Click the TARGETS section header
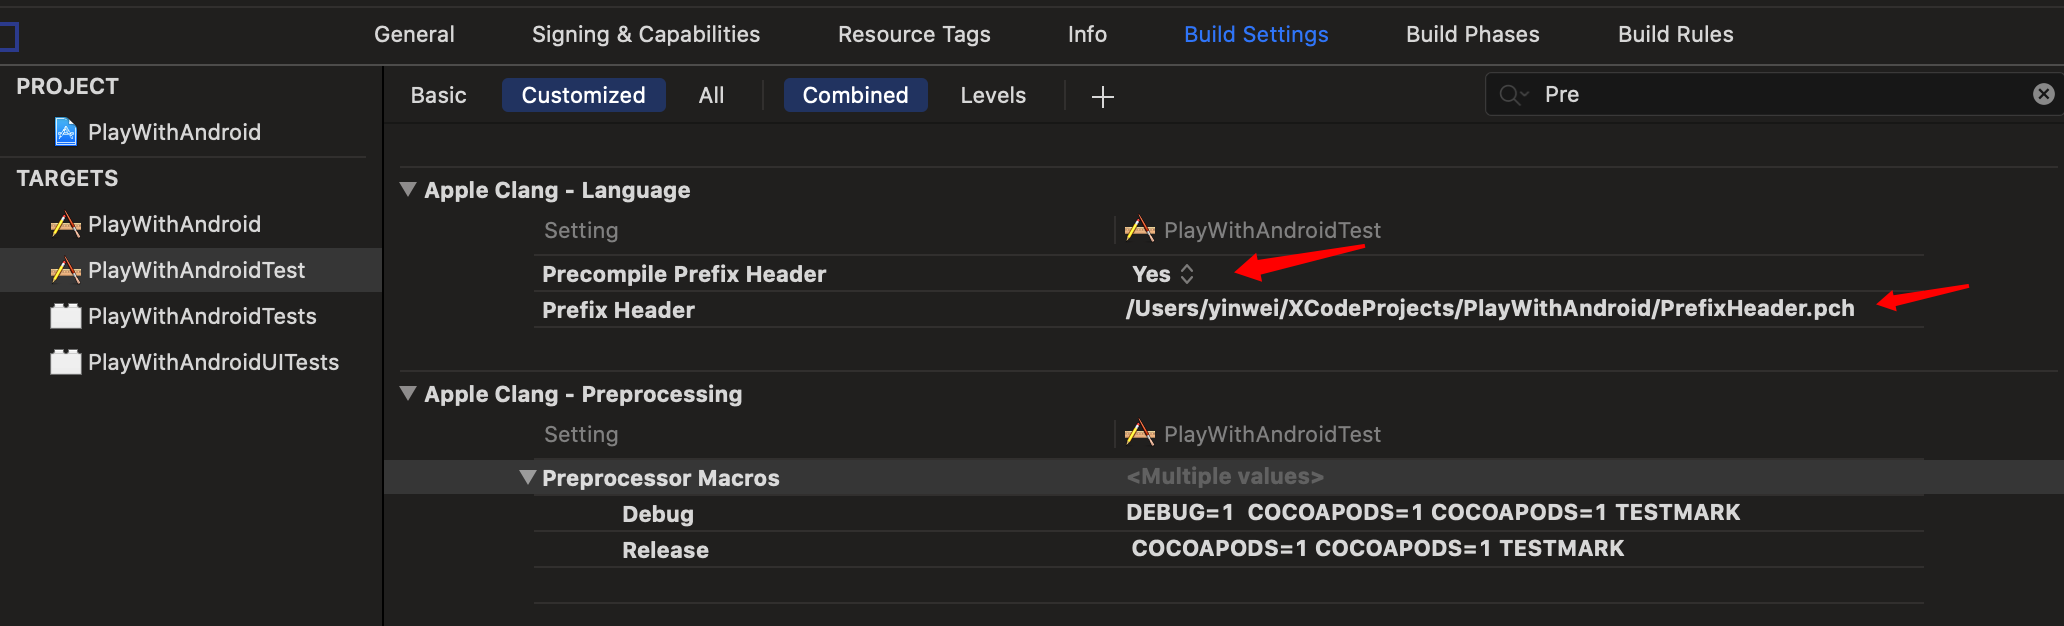The width and height of the screenshot is (2064, 626). [x=67, y=178]
